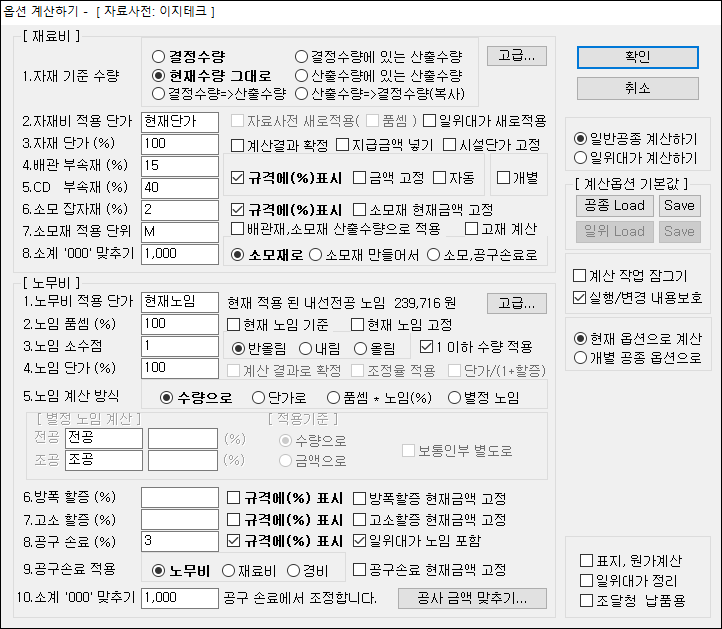722x629 pixels.
Task: Click Save next to 공종 Load
Action: (679, 205)
